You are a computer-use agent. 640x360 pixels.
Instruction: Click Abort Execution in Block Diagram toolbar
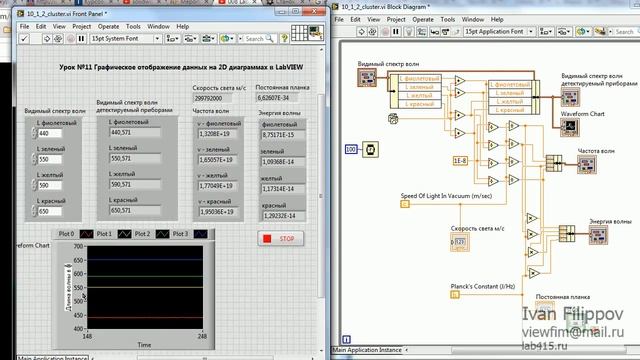click(x=385, y=31)
